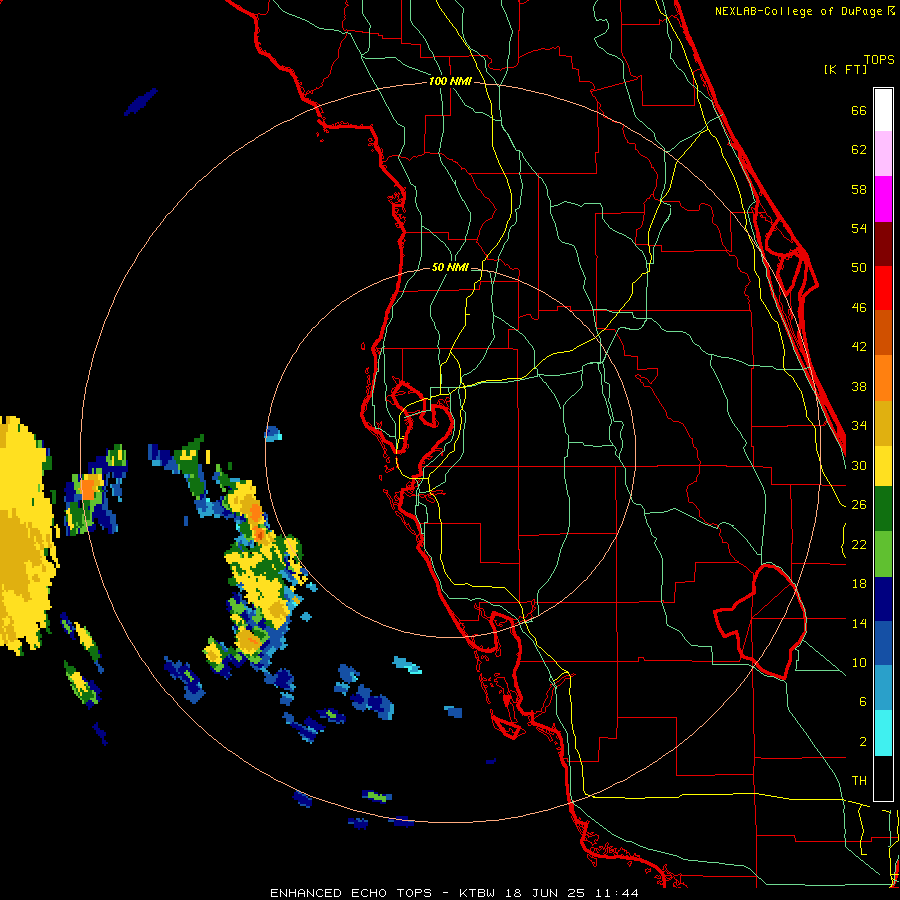Click the navy 18 kft legend swatch
Viewport: 900px width, 900px height.
click(883, 599)
